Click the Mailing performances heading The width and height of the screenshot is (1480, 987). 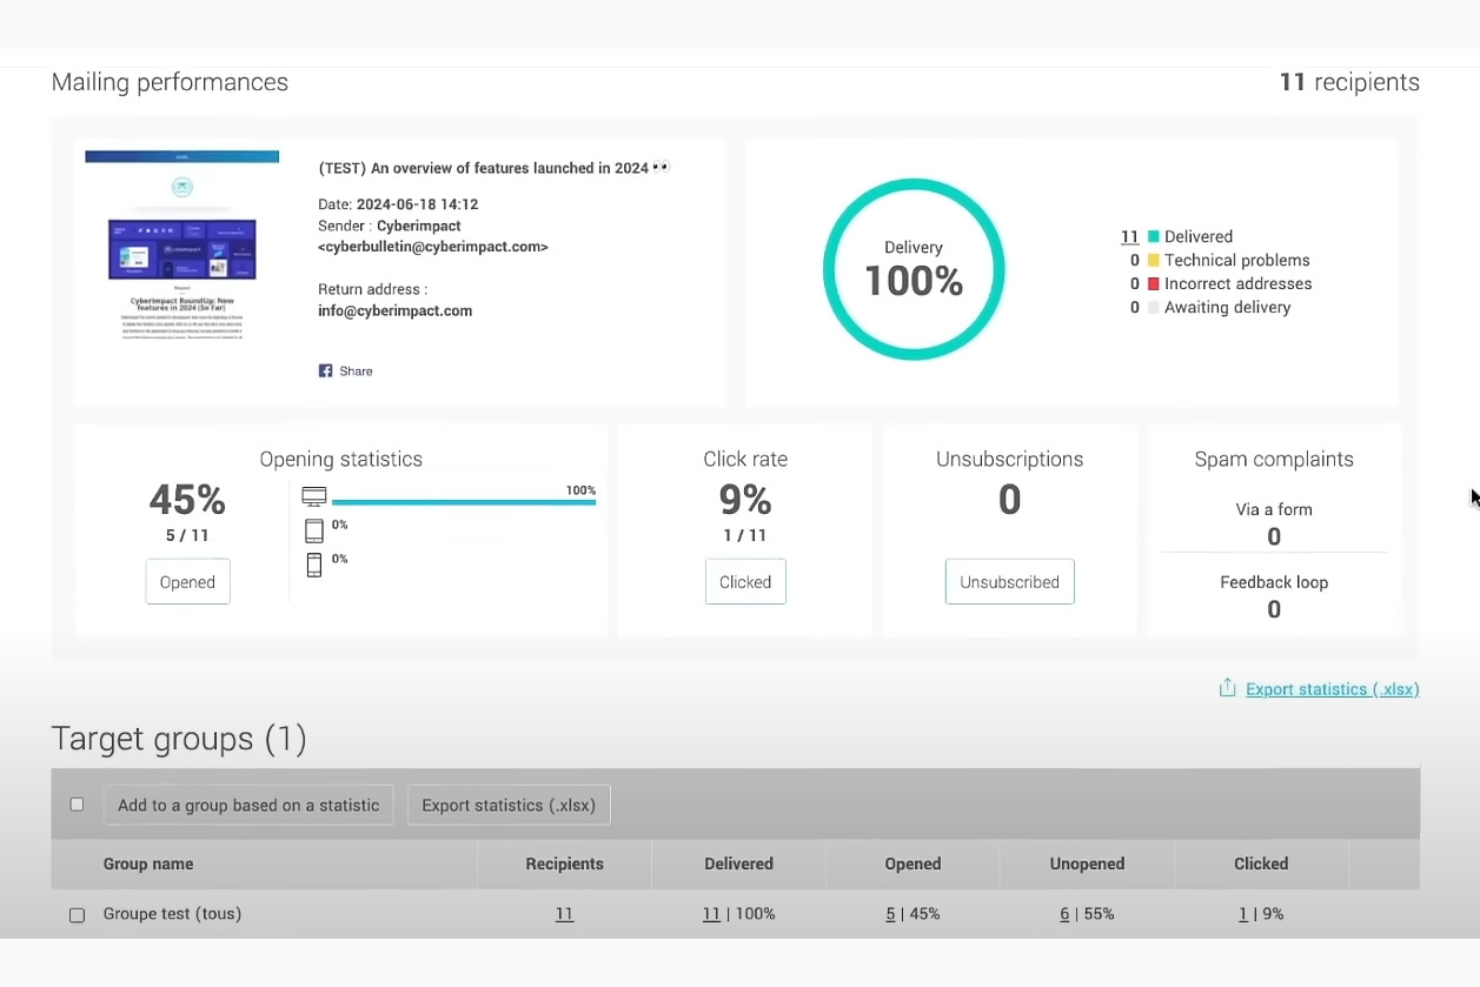170,82
